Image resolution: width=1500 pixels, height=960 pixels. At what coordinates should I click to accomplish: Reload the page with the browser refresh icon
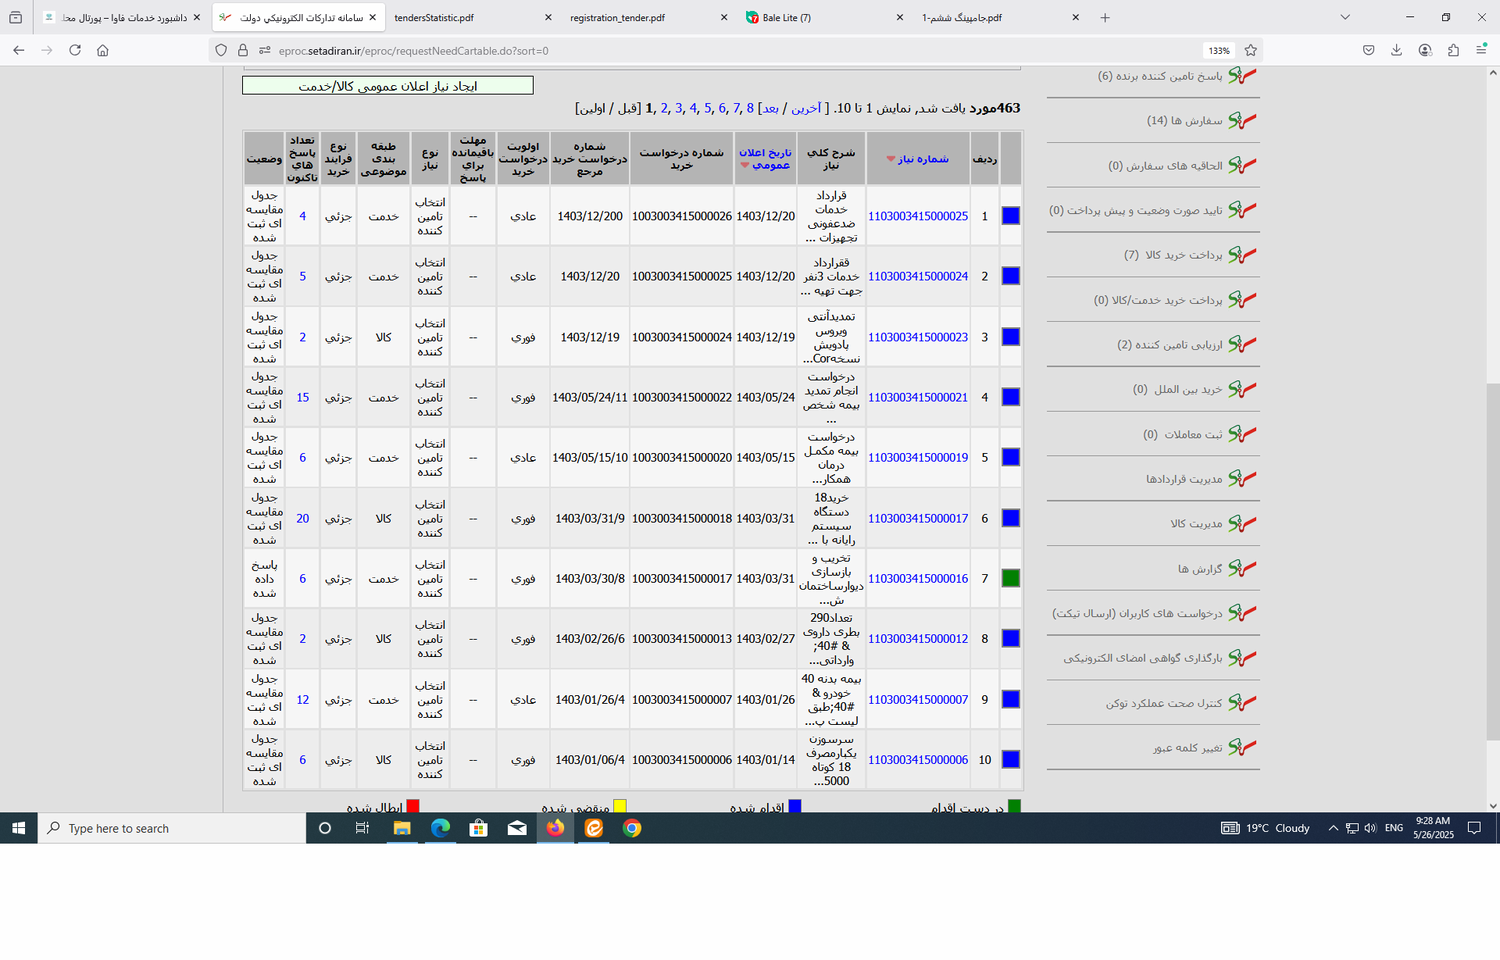(x=75, y=50)
